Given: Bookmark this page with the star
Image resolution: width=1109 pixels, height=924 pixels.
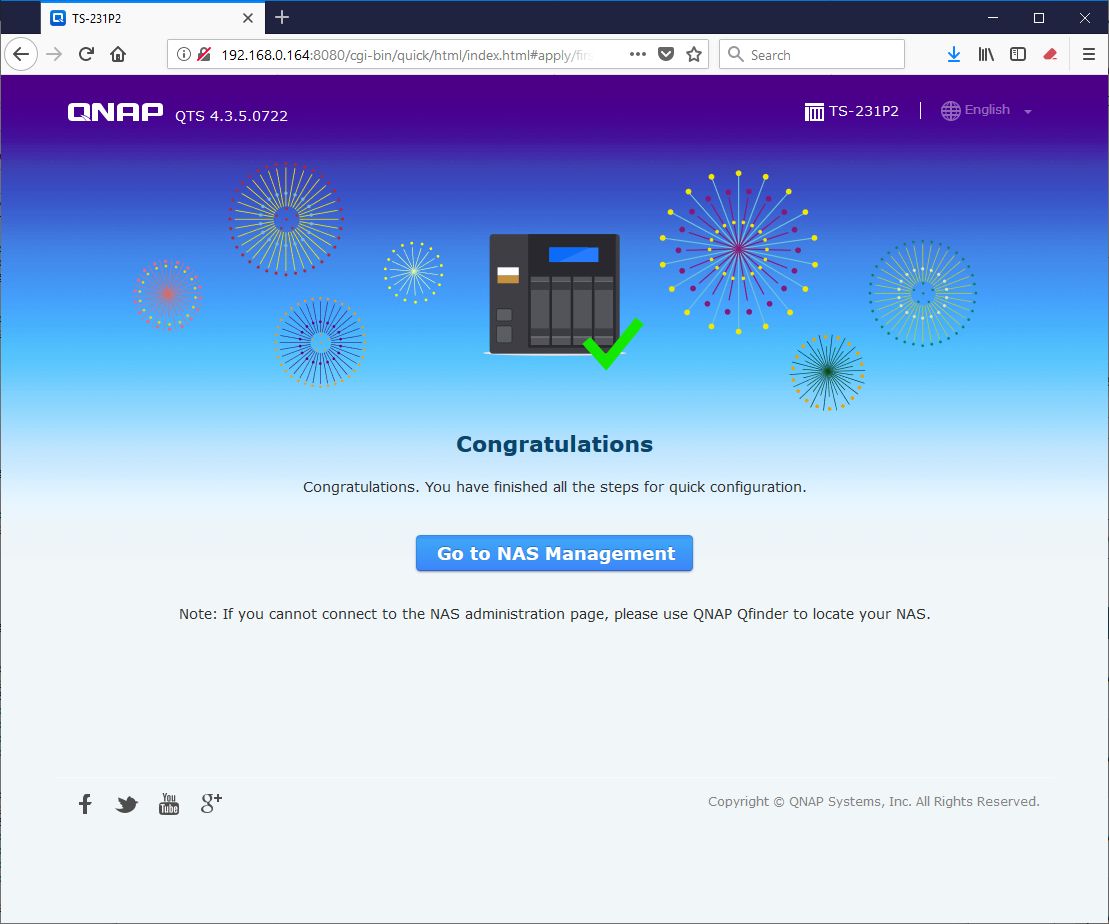Looking at the screenshot, I should click(694, 54).
